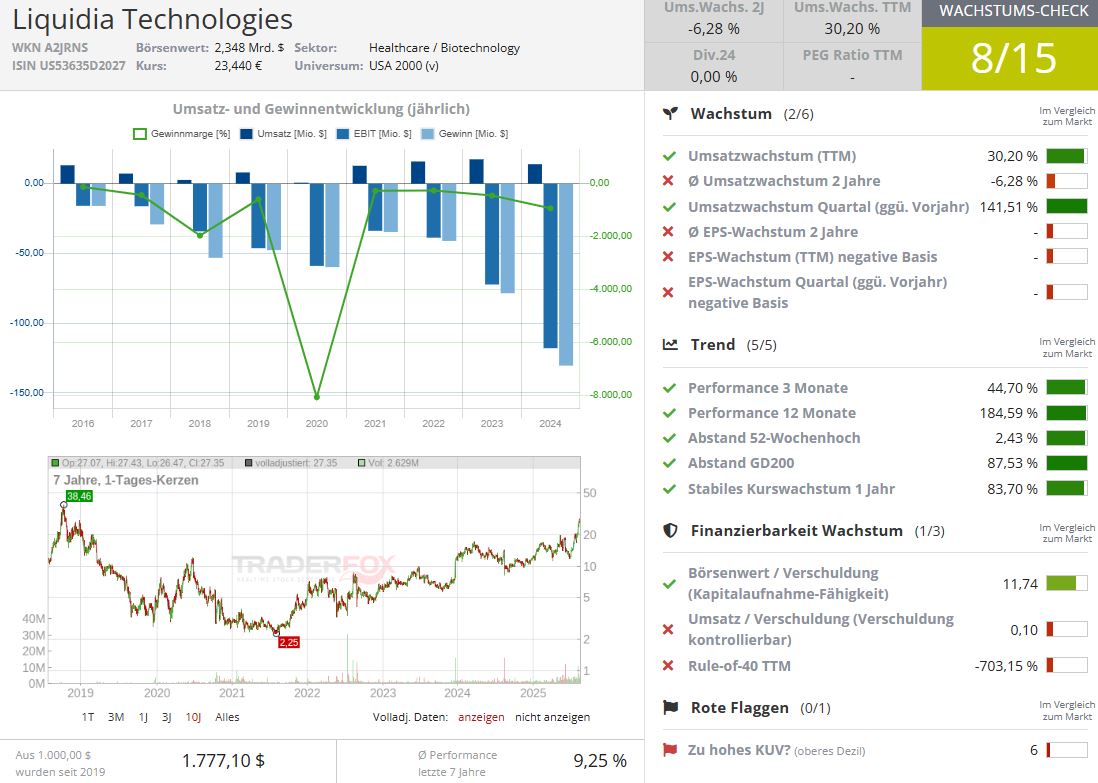
Task: Click the WACHSTUMS-CHECK header label
Action: 1013,11
